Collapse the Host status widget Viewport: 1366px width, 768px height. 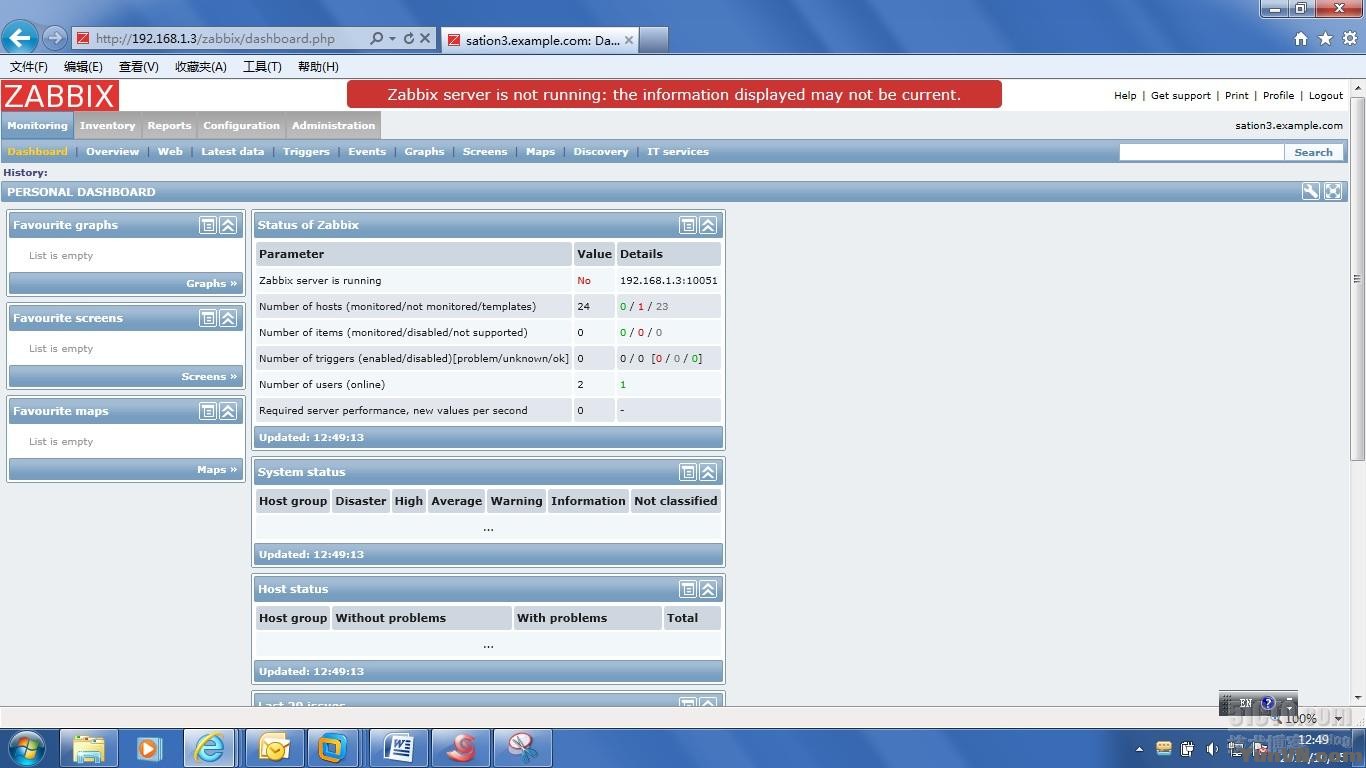(708, 589)
